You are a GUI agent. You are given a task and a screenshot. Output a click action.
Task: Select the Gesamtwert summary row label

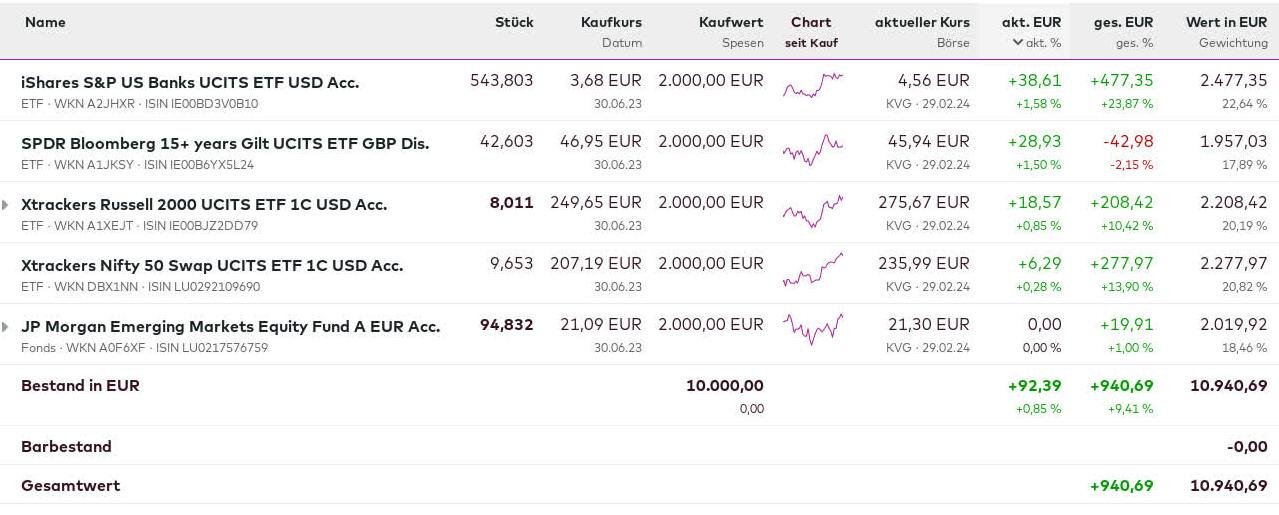(70, 485)
